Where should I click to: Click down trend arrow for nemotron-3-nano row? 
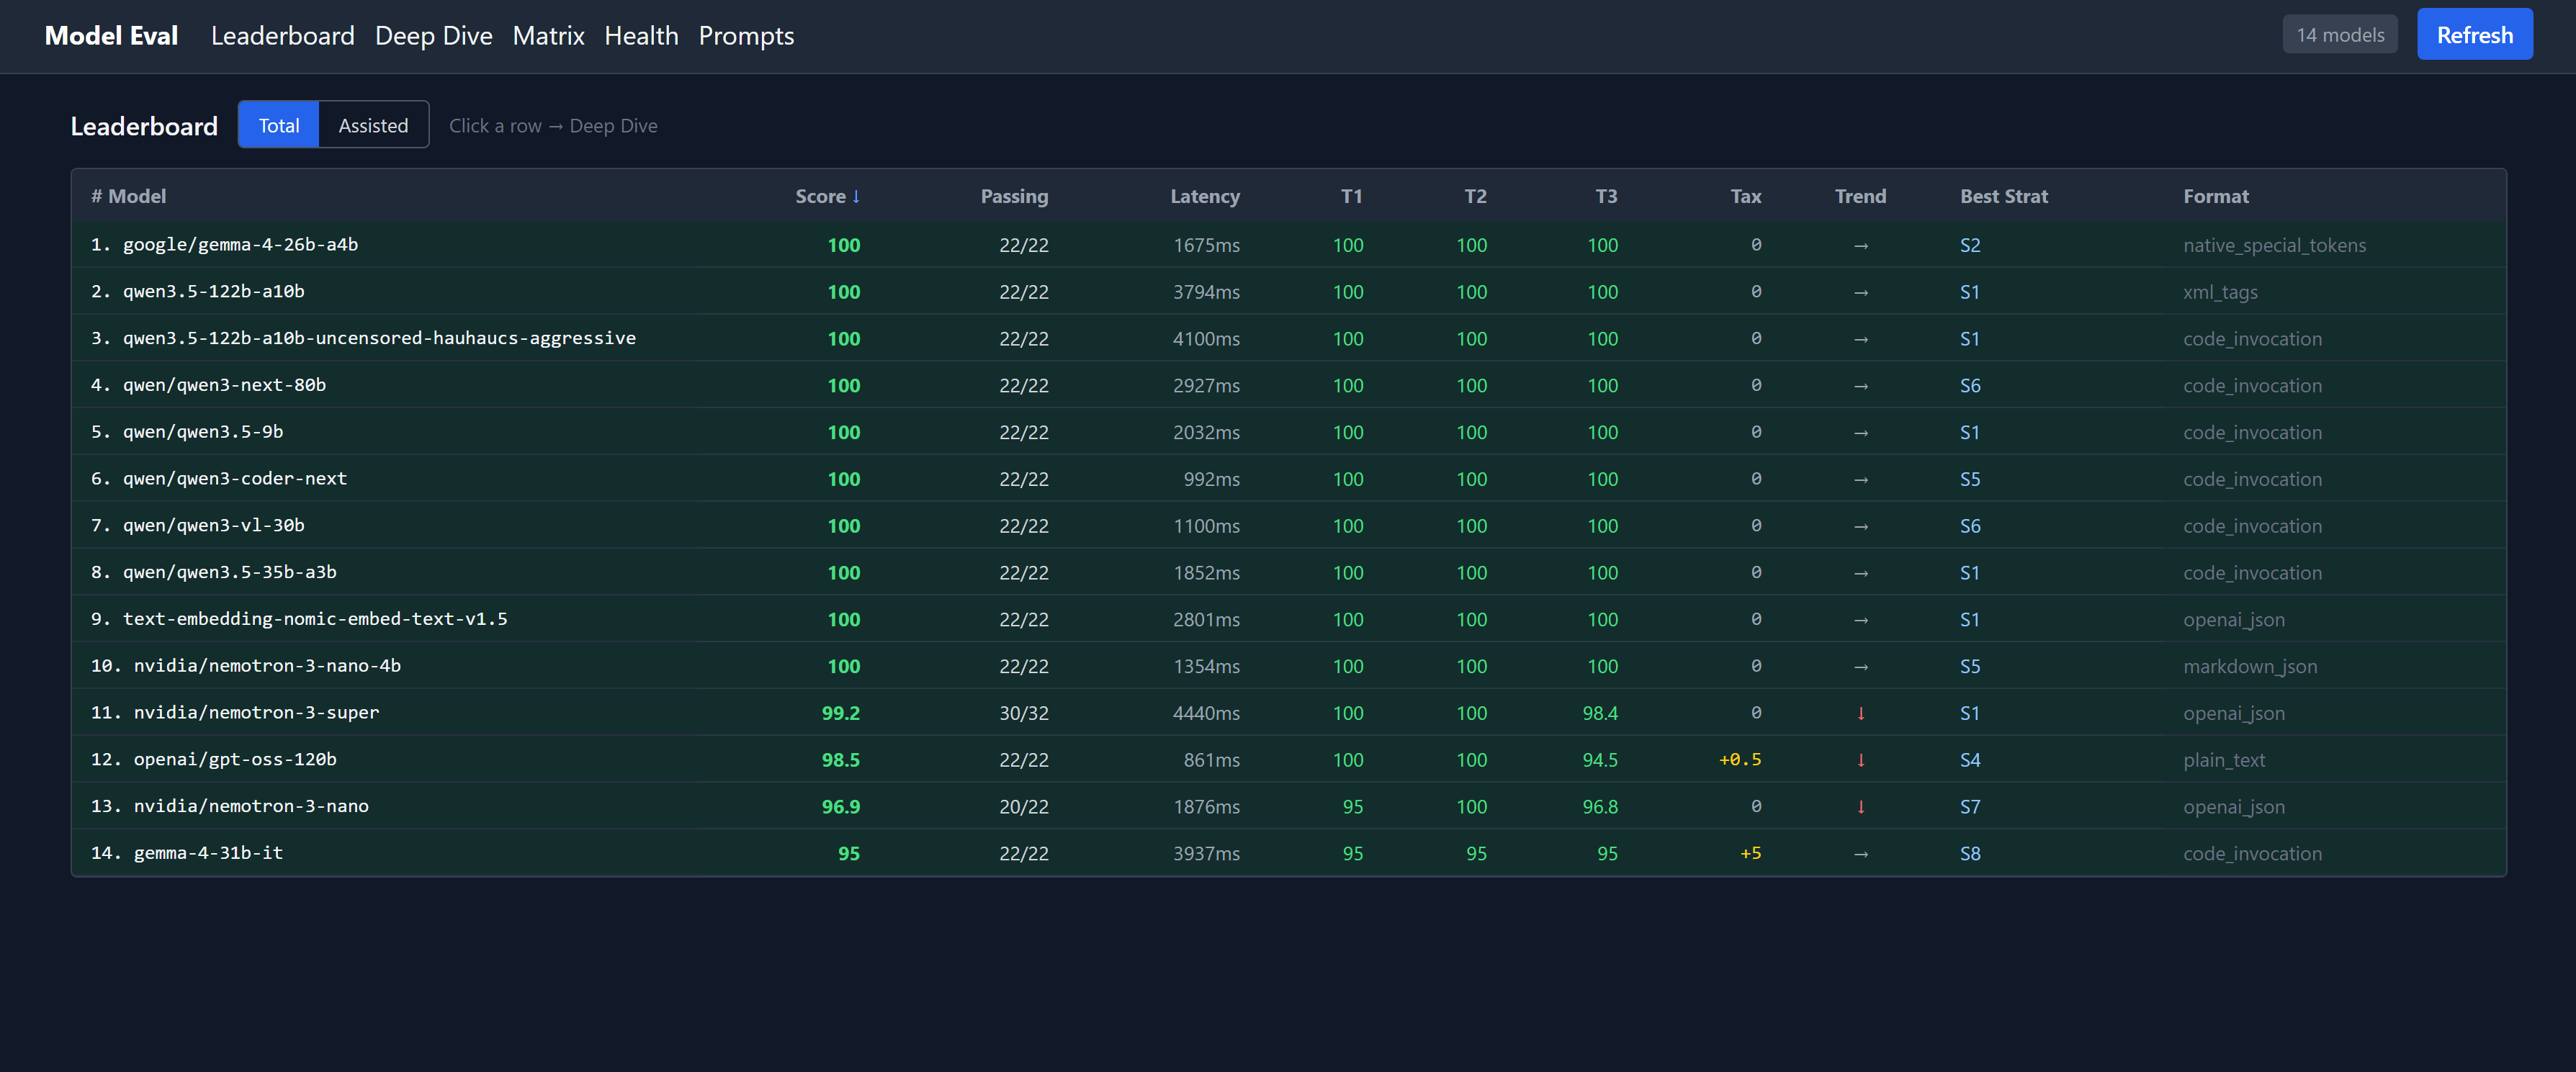point(1860,807)
